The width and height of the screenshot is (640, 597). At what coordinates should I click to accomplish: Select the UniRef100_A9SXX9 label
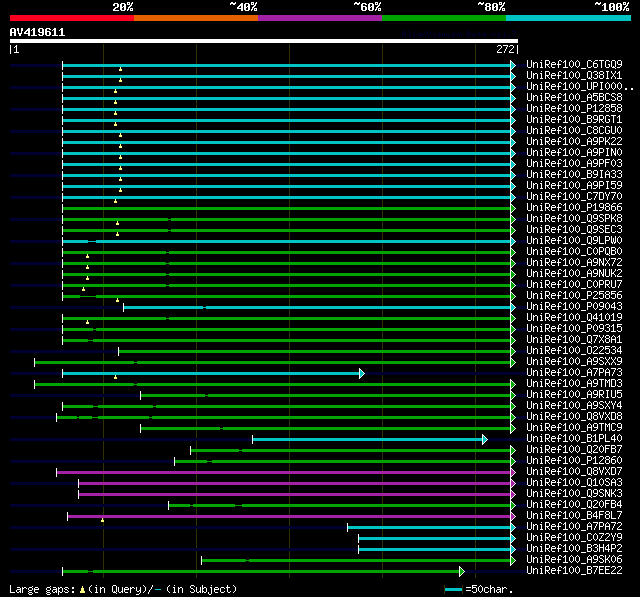tap(574, 362)
